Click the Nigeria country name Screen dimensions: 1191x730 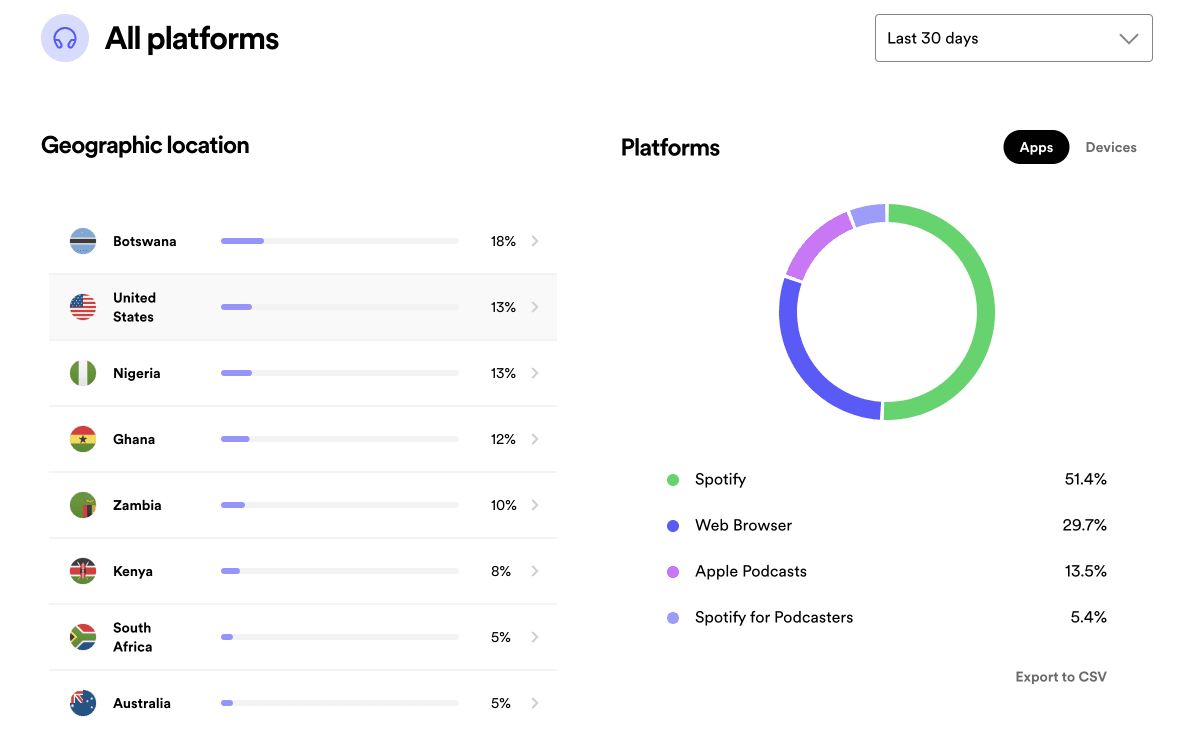click(137, 373)
